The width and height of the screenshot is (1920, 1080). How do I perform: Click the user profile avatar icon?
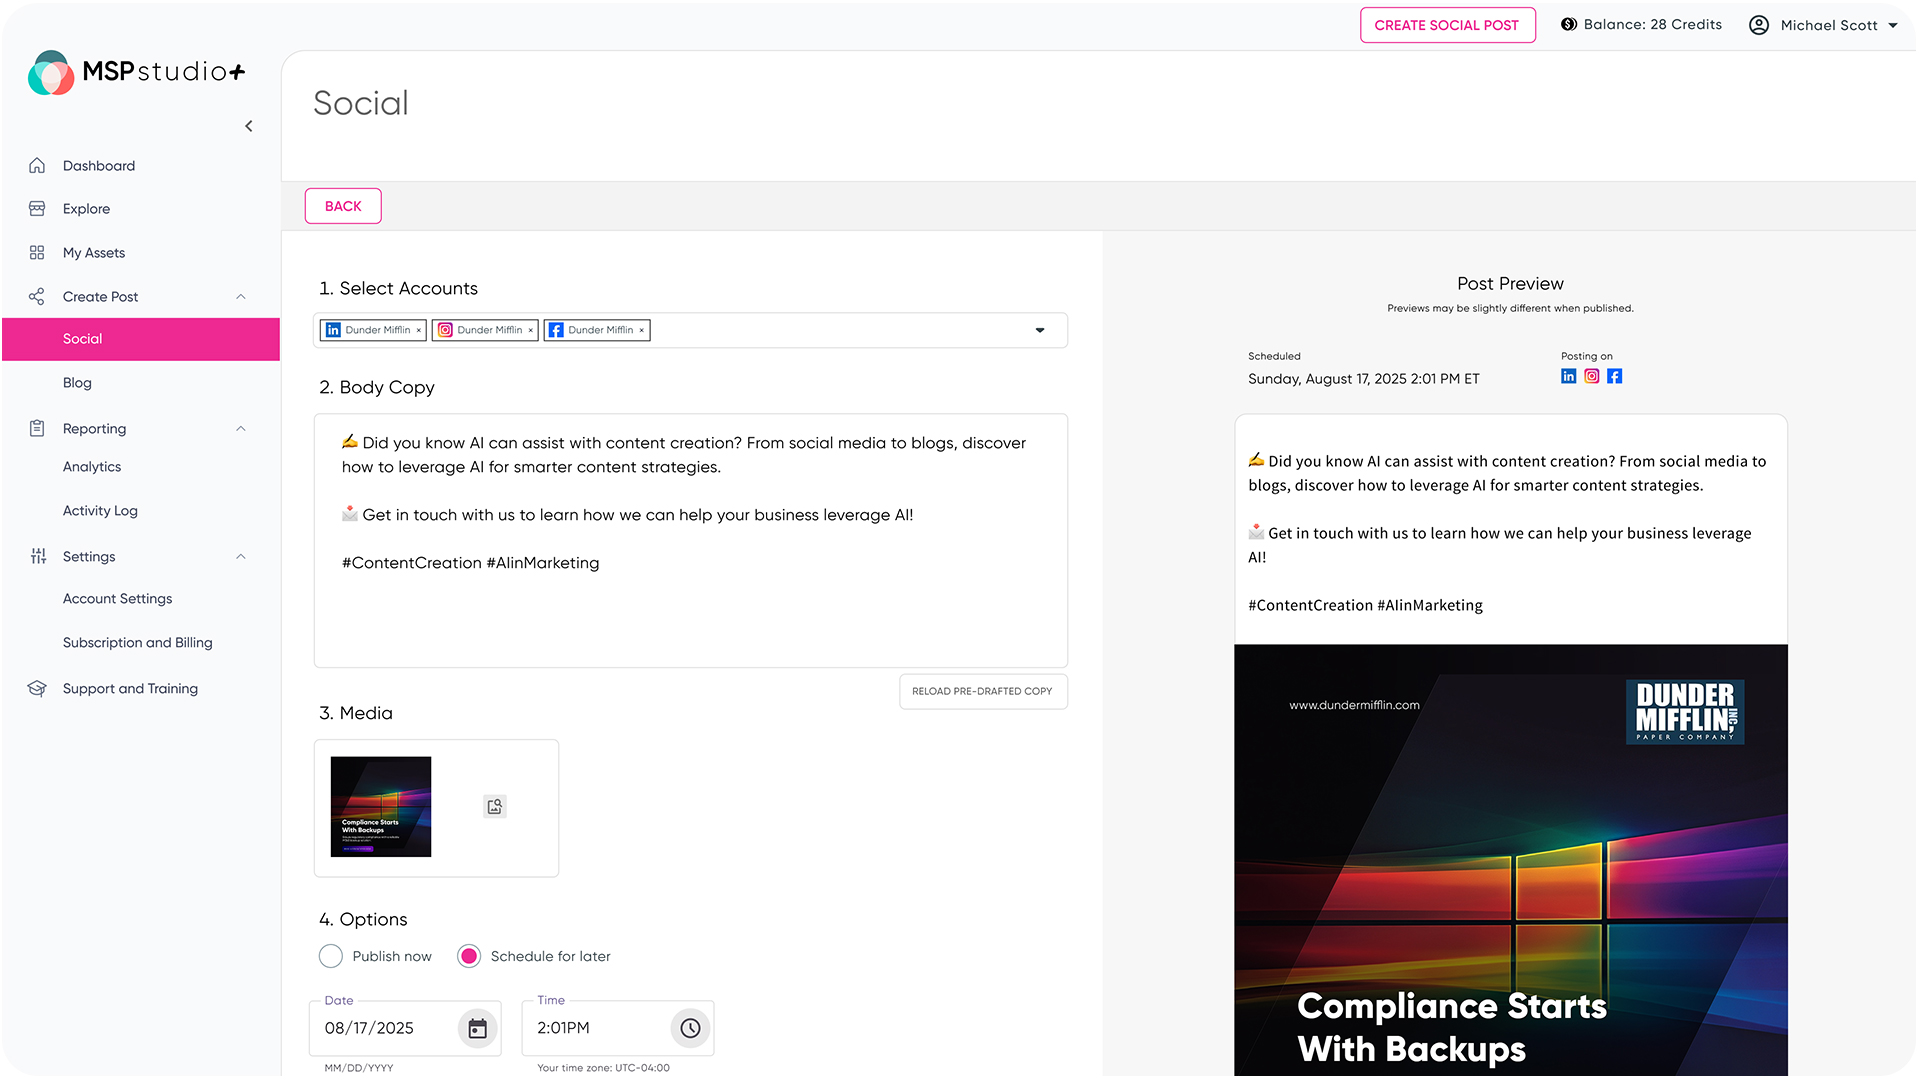click(1758, 25)
